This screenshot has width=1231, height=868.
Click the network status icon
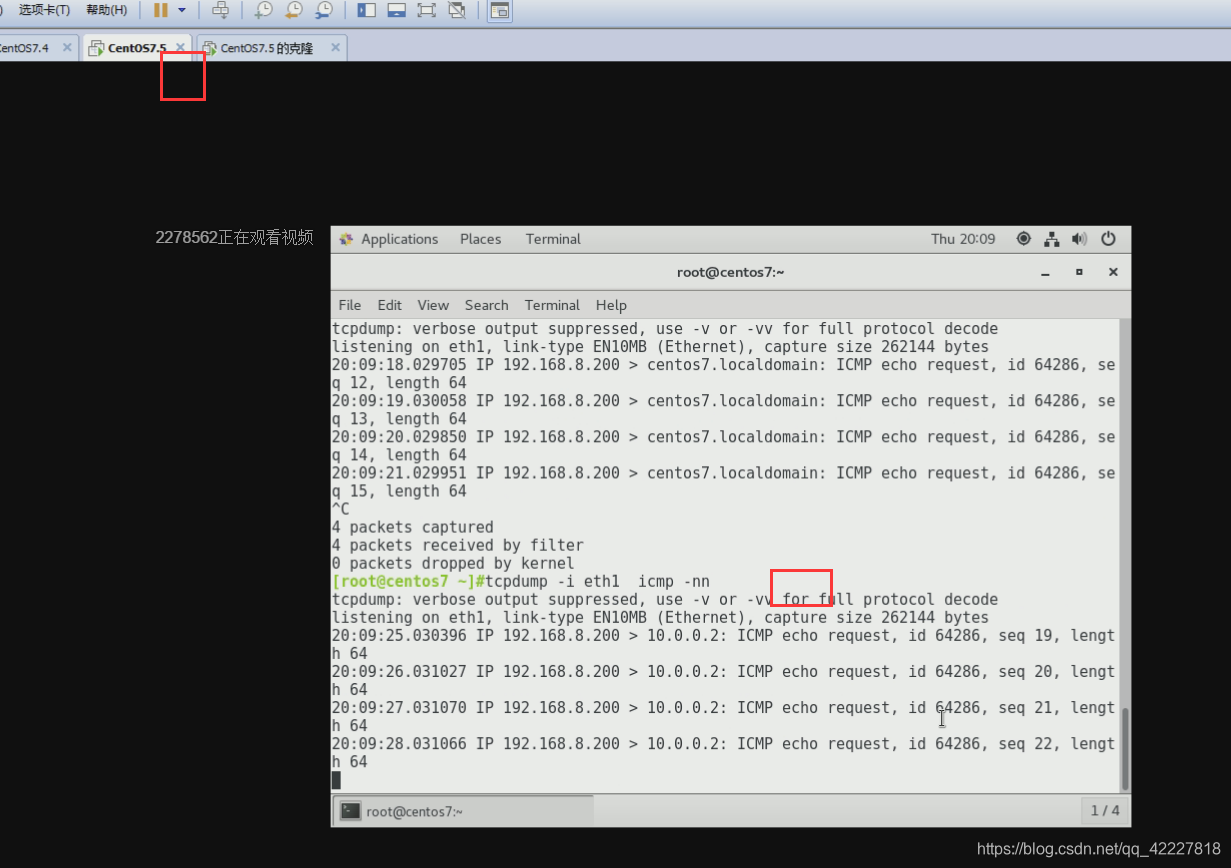(x=1052, y=239)
